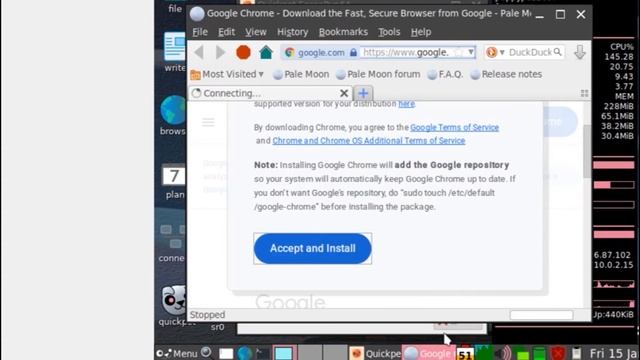Open the Edit menu
640x360 pixels.
point(226,32)
